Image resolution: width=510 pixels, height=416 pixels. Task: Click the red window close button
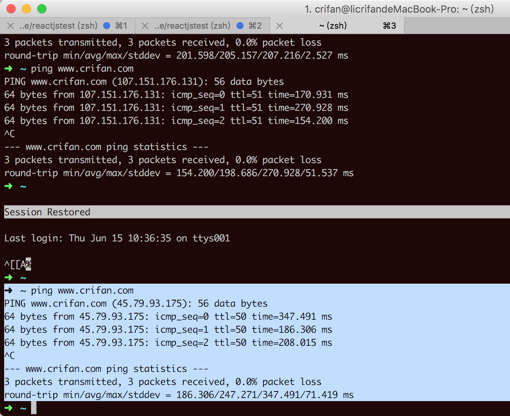pos(11,9)
